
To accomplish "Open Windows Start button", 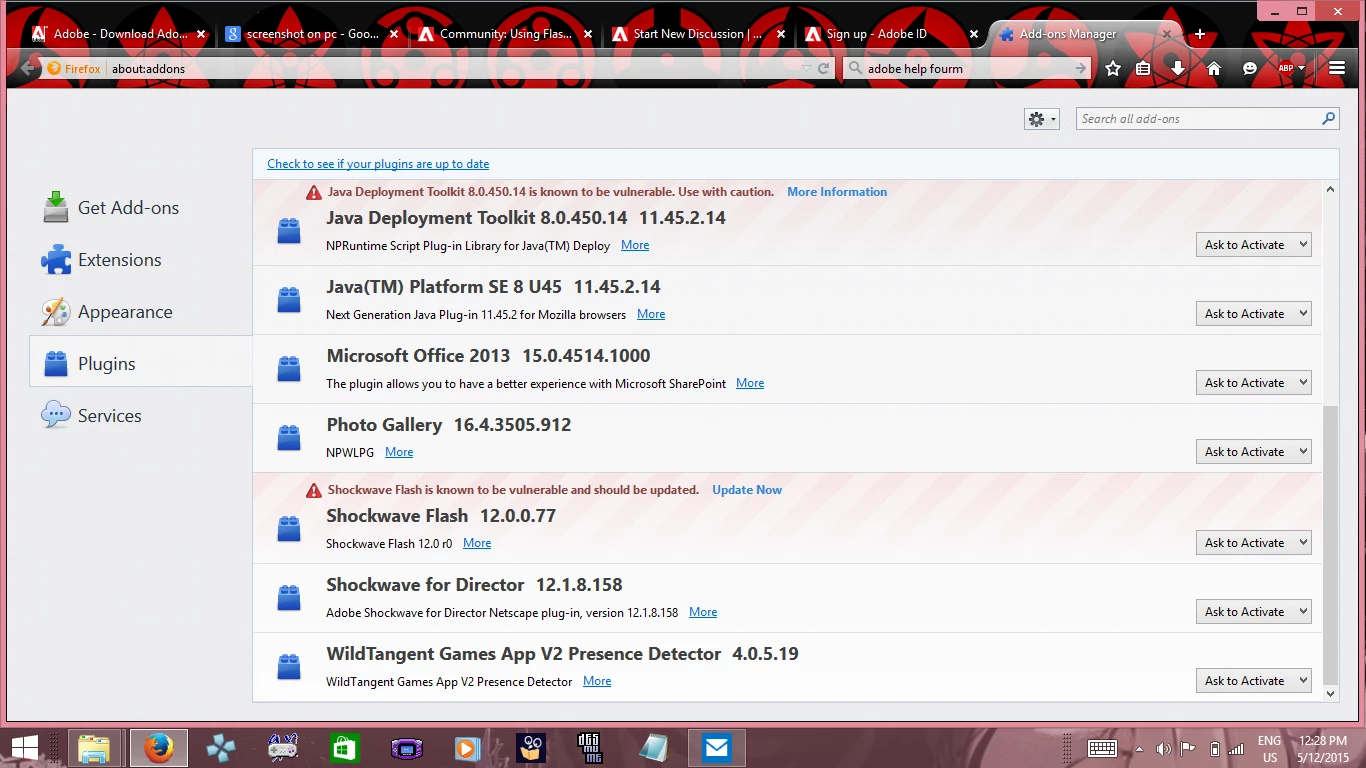I will (x=25, y=747).
